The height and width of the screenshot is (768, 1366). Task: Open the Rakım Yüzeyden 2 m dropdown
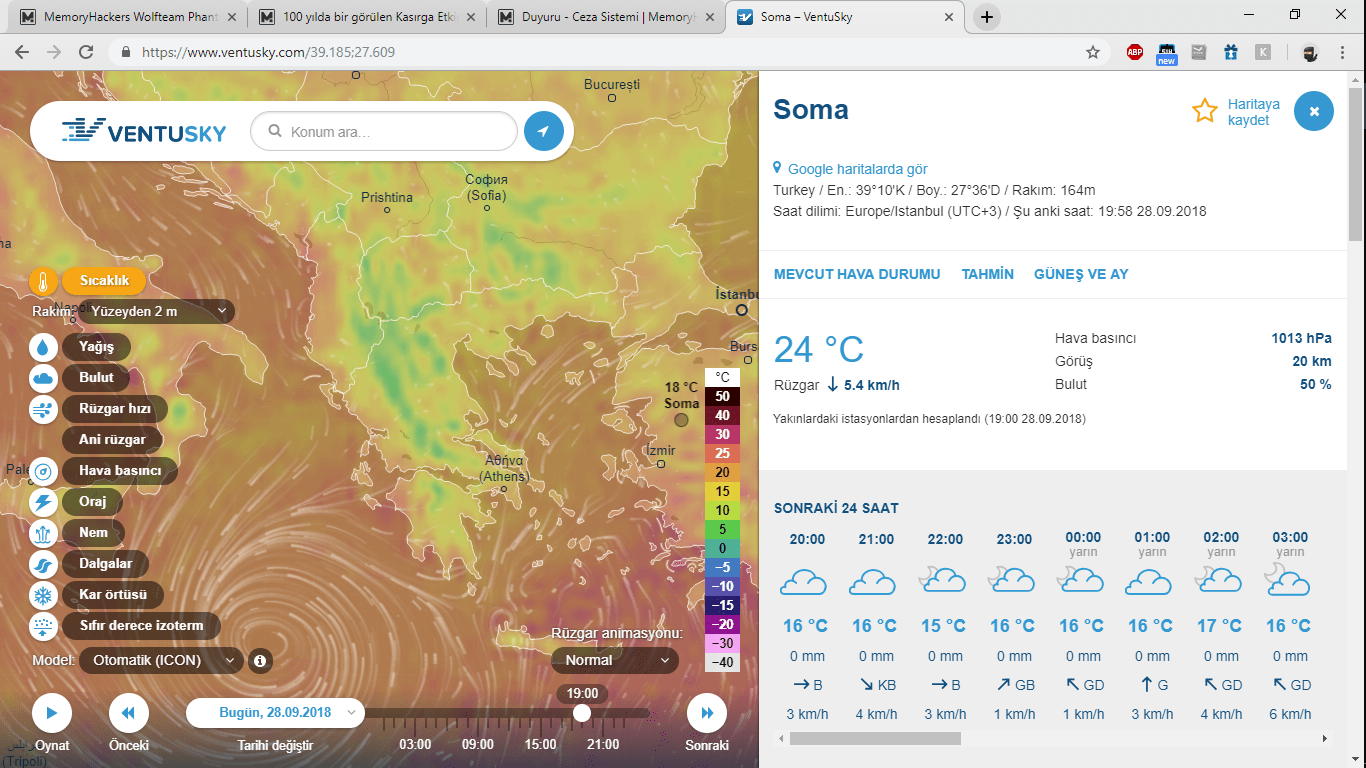(x=156, y=312)
